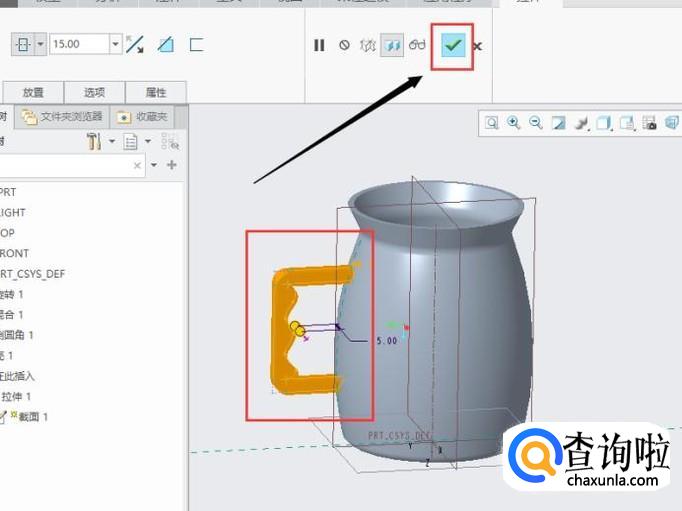Click the repaint icon in the view toolbar
The image size is (682, 511).
(x=558, y=123)
